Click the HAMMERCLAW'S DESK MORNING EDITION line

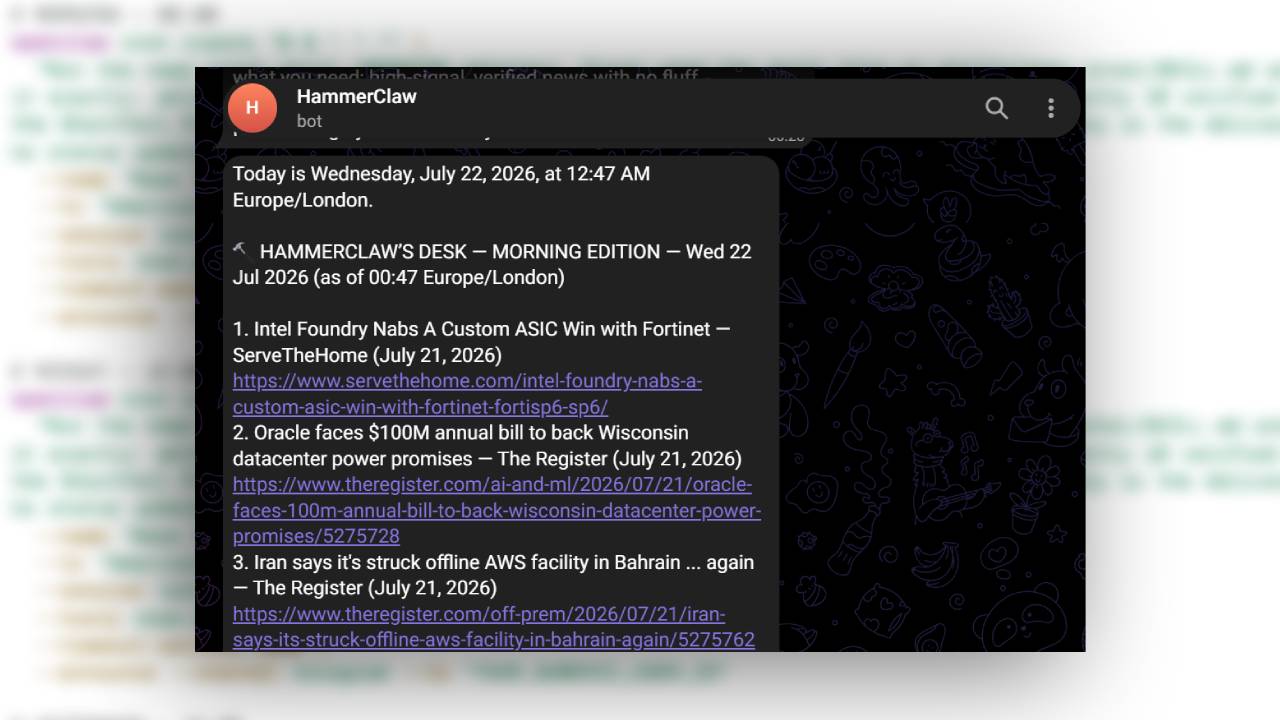coord(491,264)
